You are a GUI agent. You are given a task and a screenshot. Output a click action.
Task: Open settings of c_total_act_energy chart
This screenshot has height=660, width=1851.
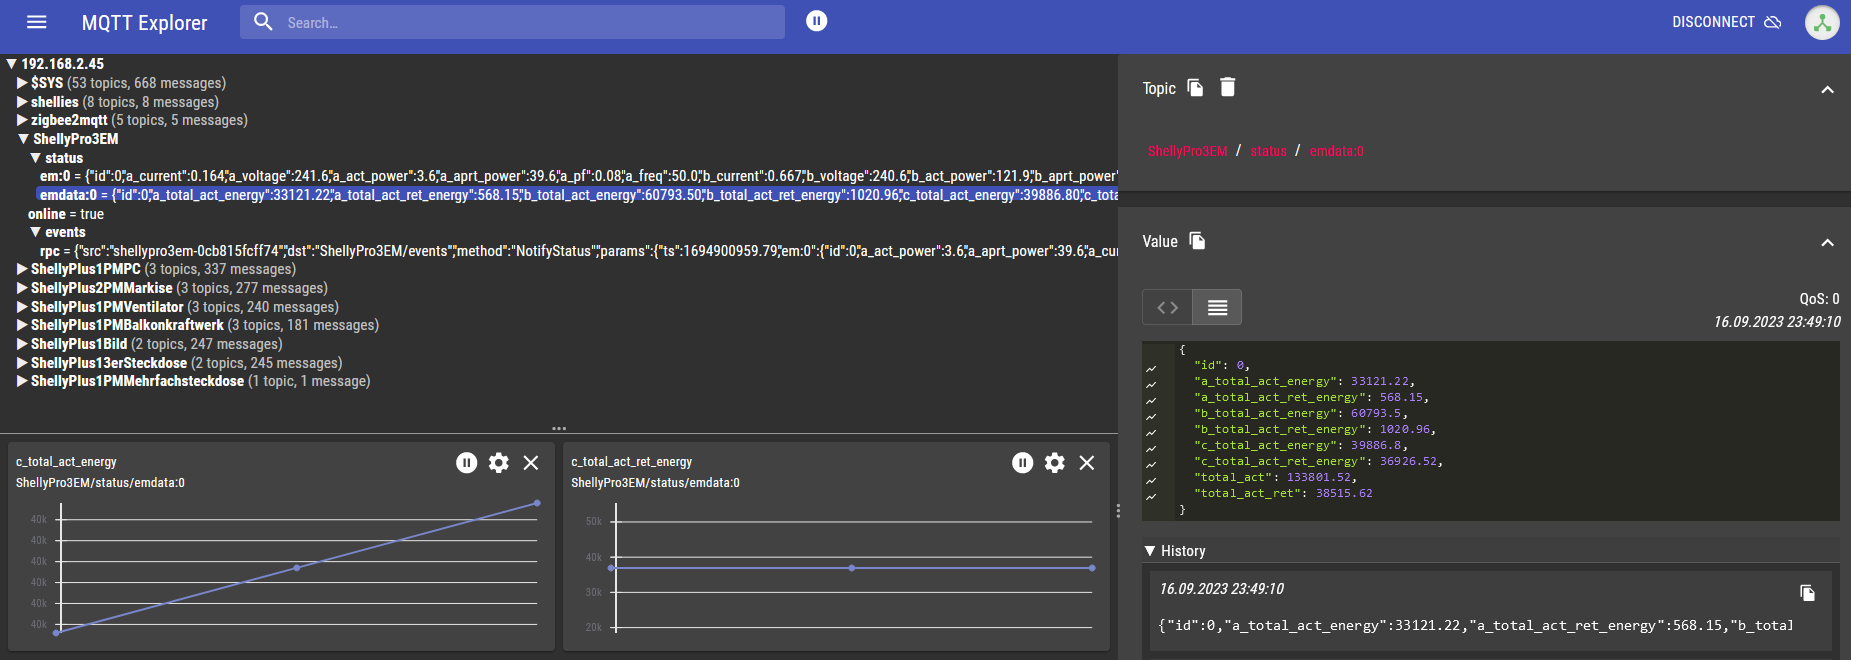[499, 463]
